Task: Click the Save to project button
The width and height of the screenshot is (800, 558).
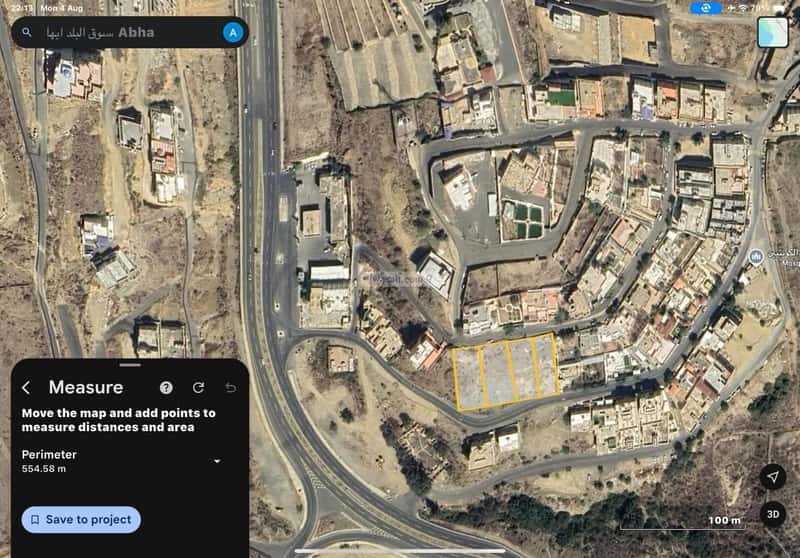Action: [x=81, y=520]
